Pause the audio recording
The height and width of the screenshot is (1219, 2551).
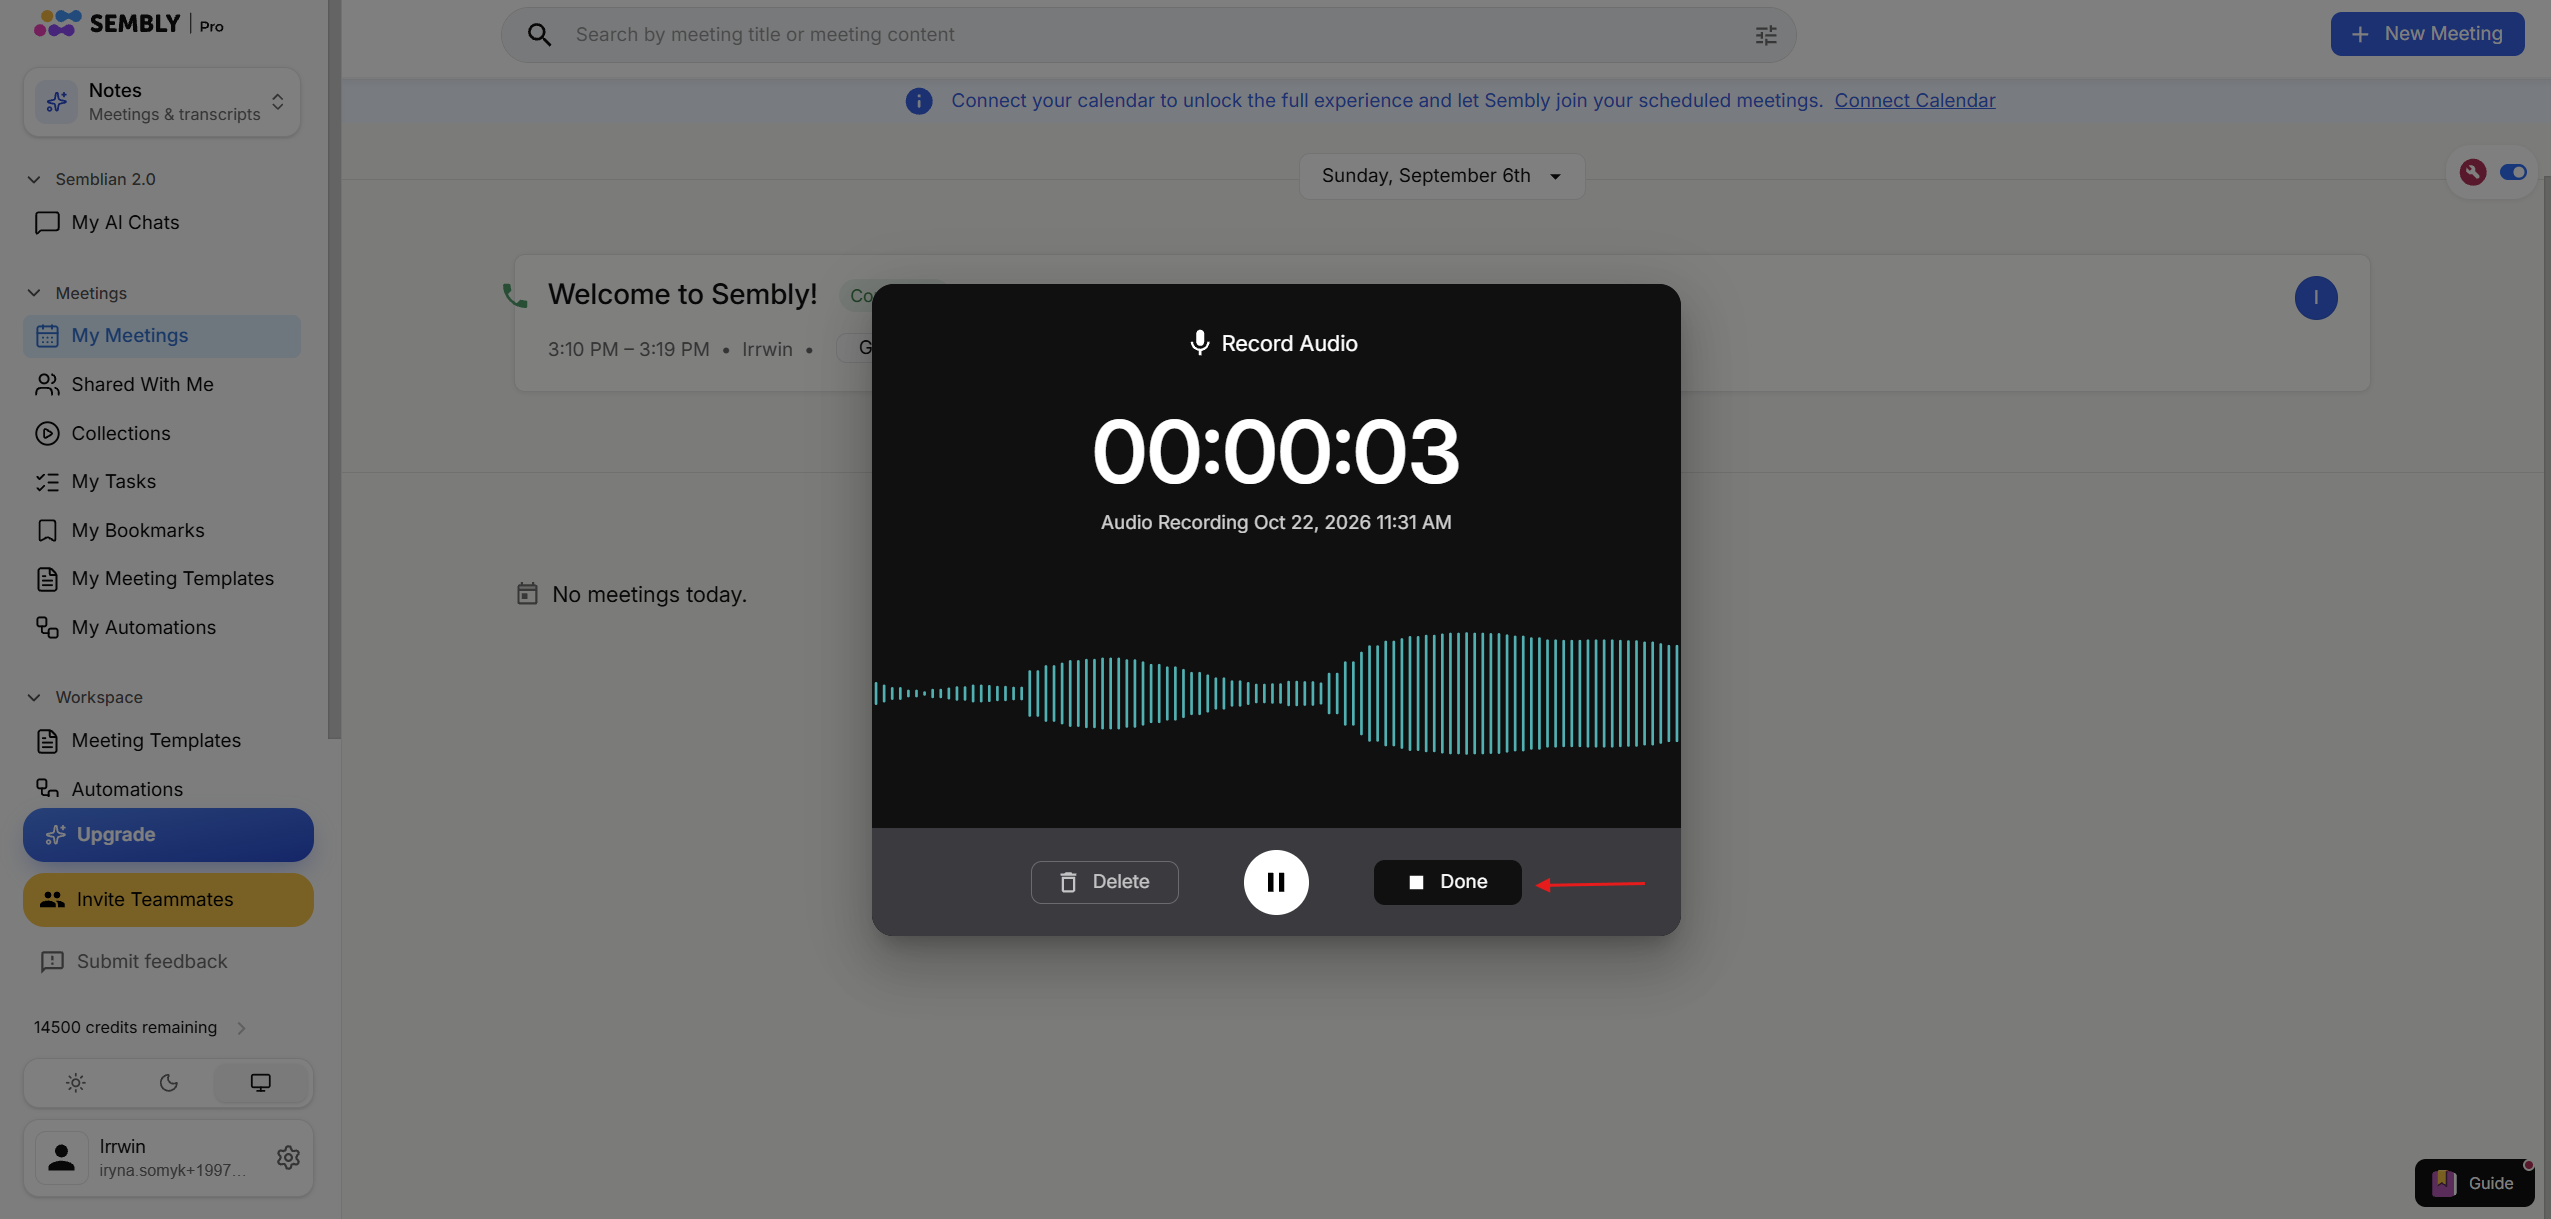pyautogui.click(x=1275, y=882)
